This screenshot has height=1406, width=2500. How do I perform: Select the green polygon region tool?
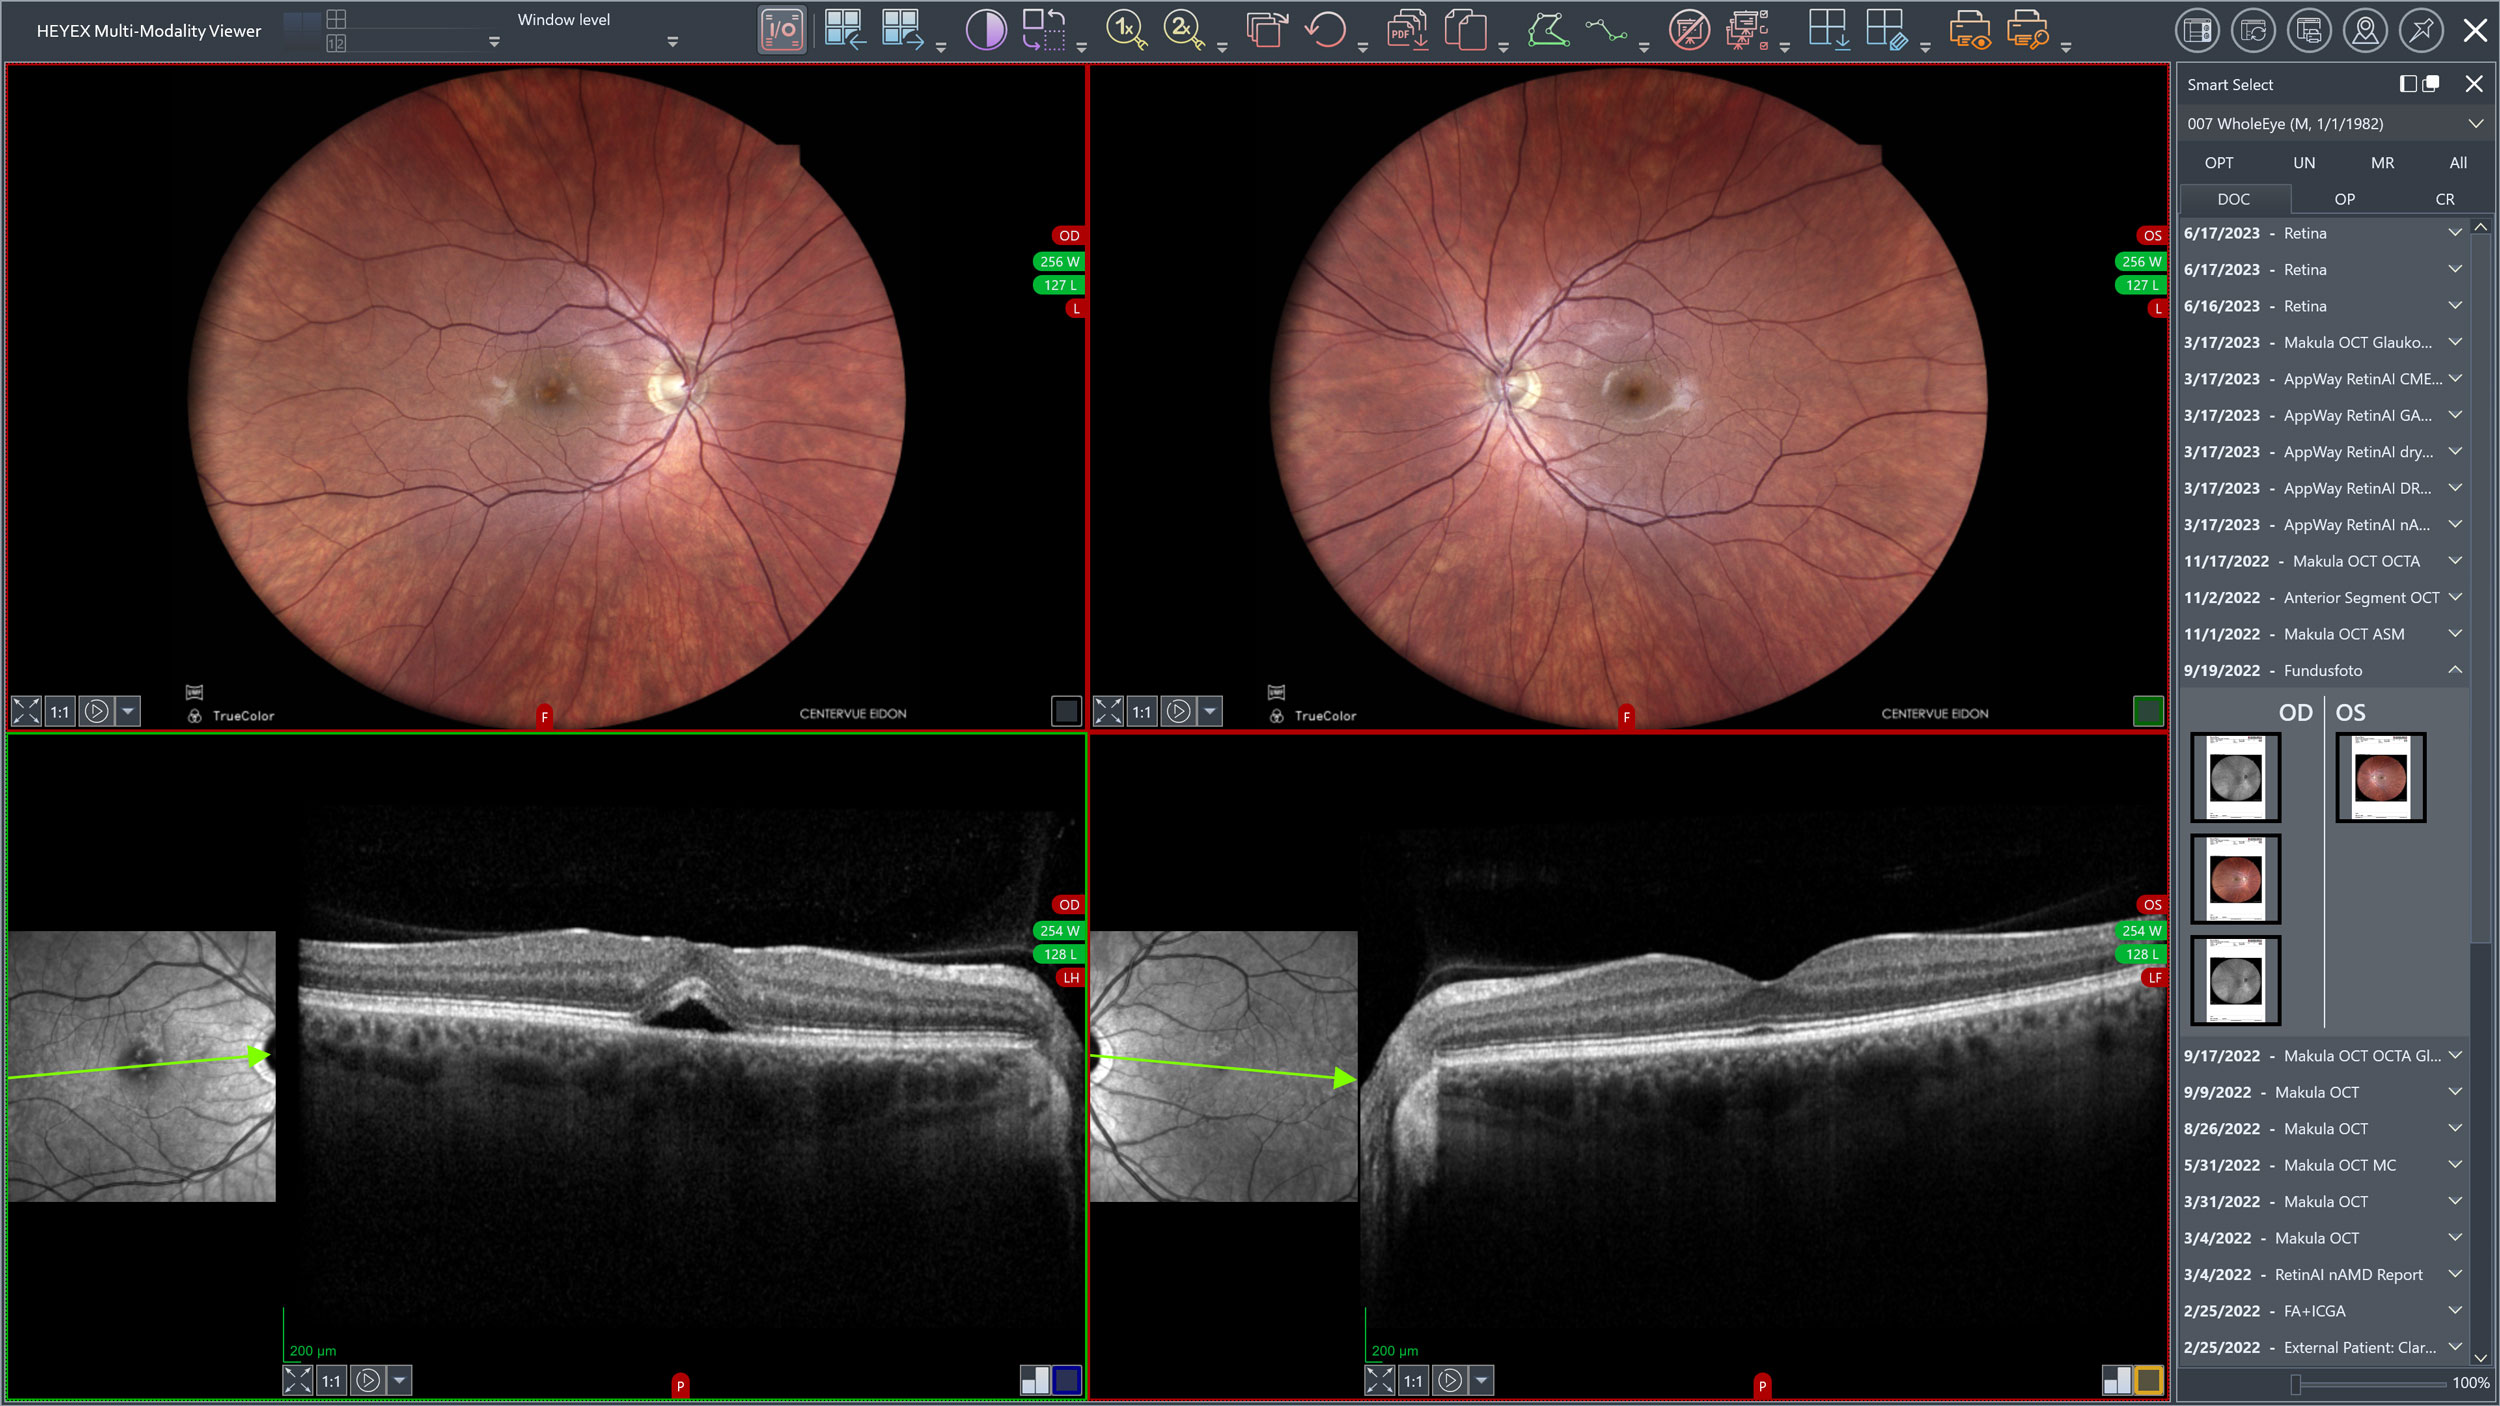tap(1548, 30)
